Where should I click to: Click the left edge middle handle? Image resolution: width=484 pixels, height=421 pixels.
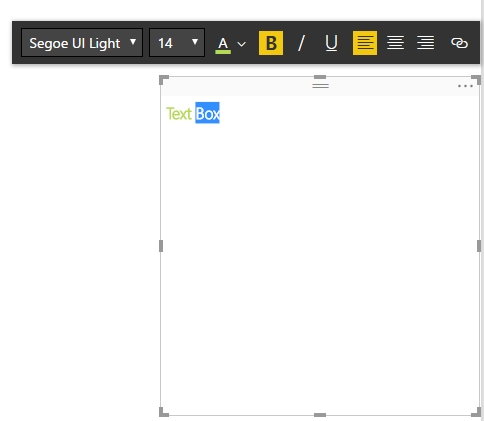tap(161, 246)
